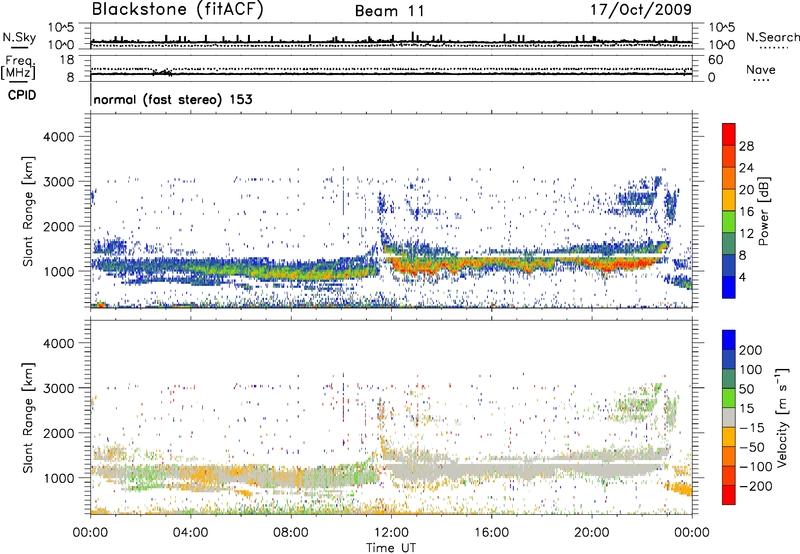This screenshot has width=800, height=554.
Task: Select the Freq. [MHz] axis label
Action: click(x=18, y=67)
